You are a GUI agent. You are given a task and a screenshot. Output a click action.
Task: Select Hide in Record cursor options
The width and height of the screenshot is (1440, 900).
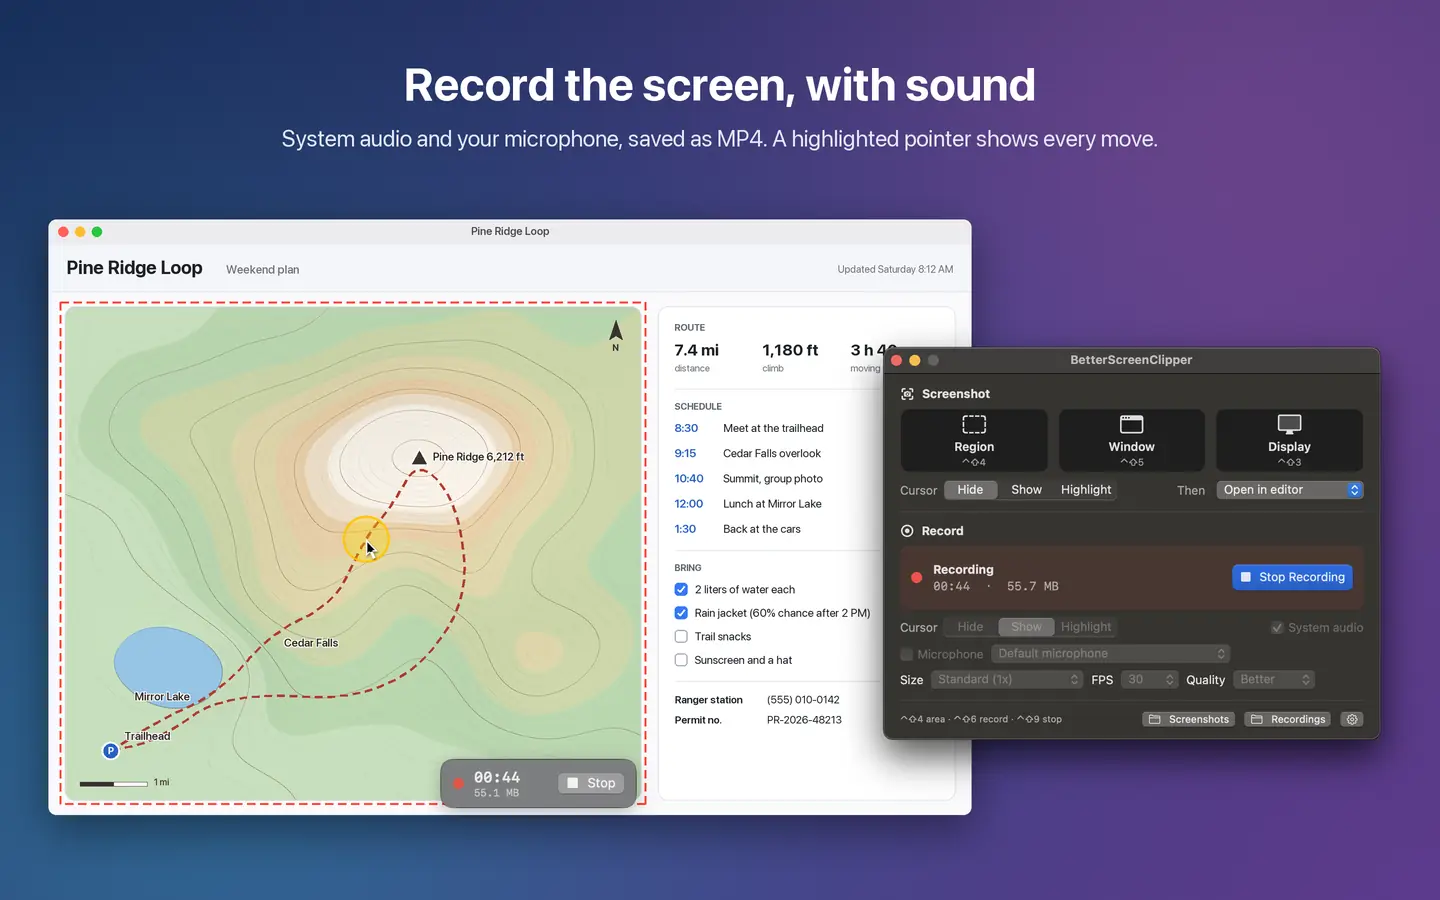[970, 627]
